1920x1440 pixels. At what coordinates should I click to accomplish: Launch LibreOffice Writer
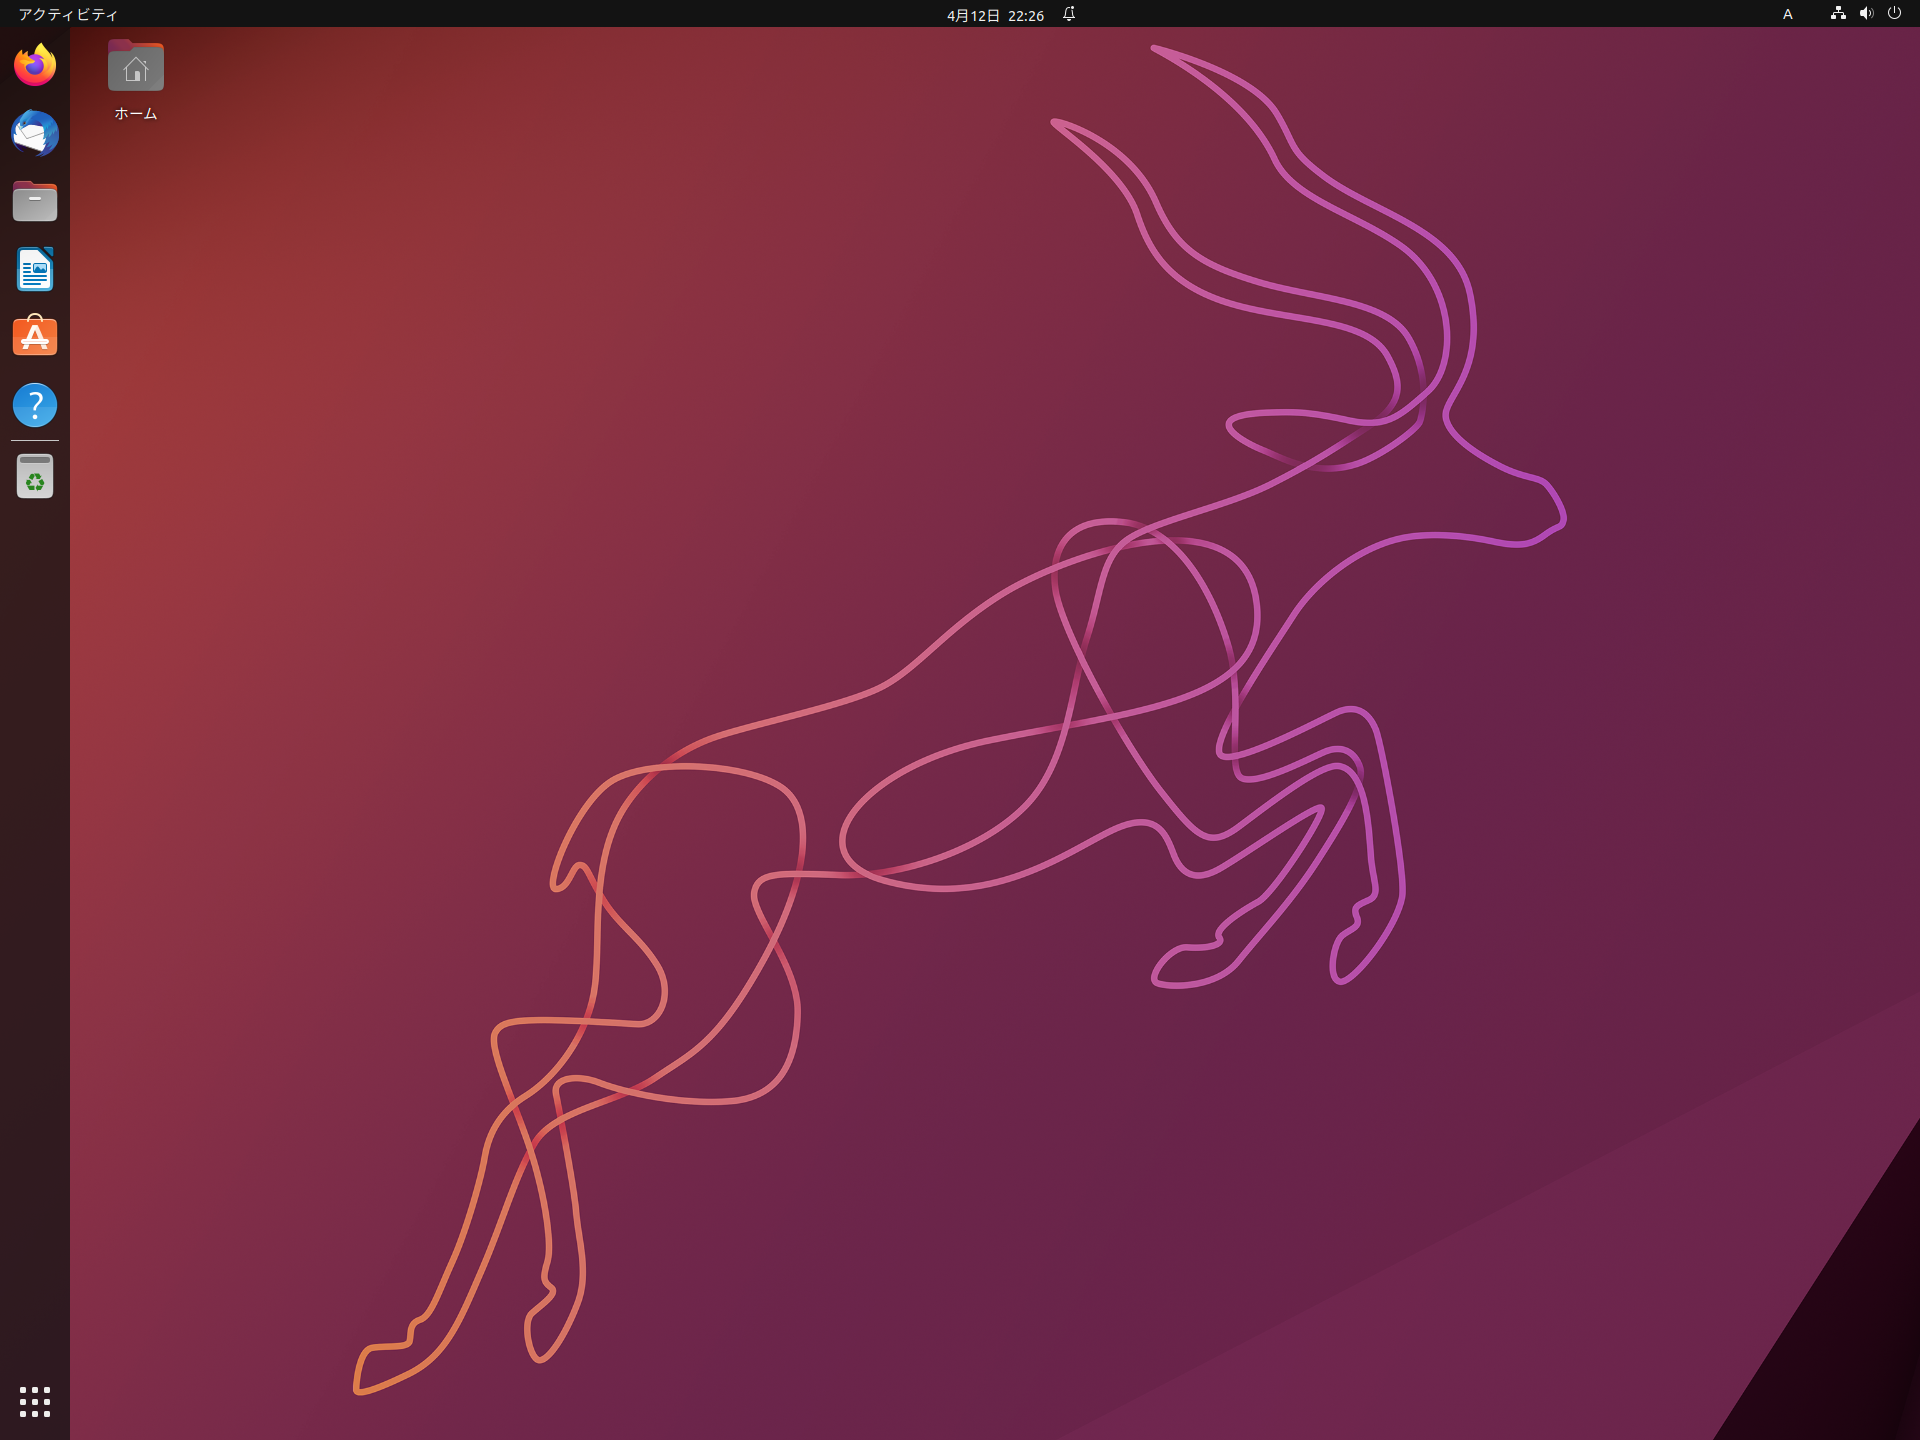[35, 270]
